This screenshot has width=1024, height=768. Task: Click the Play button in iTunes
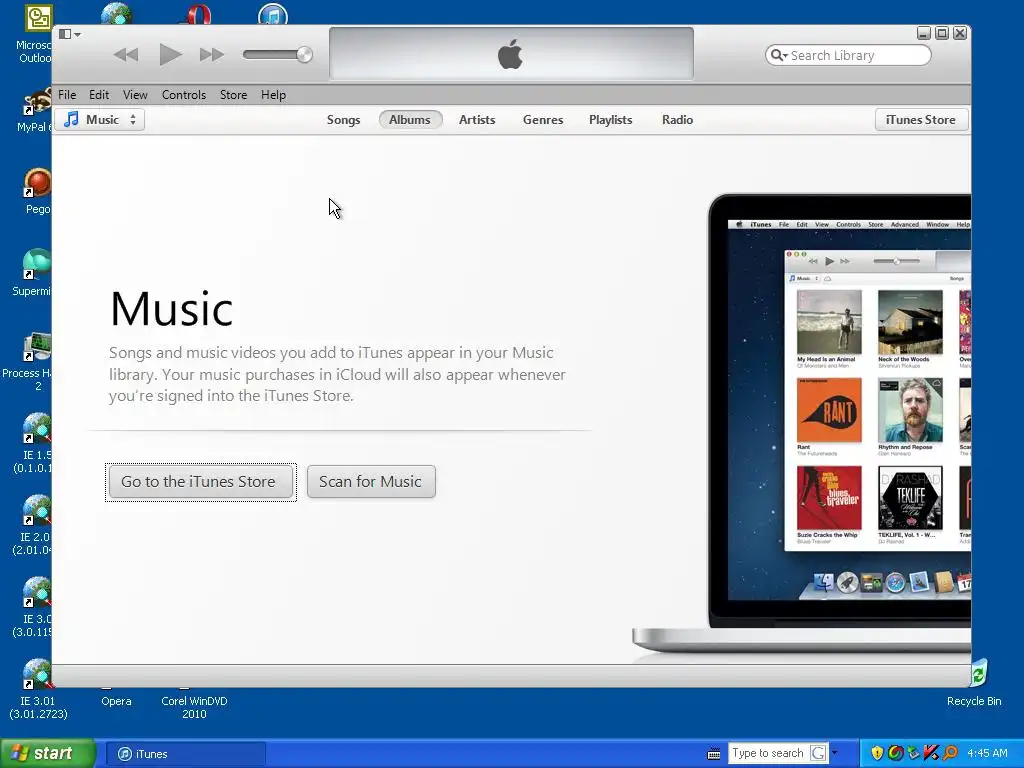point(170,54)
